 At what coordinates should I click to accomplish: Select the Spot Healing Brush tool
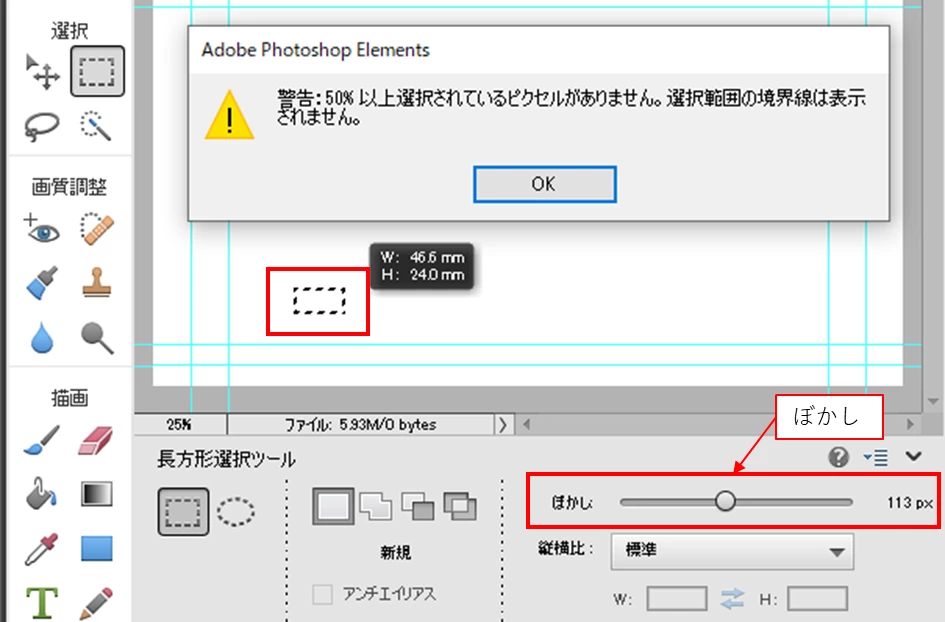(97, 228)
